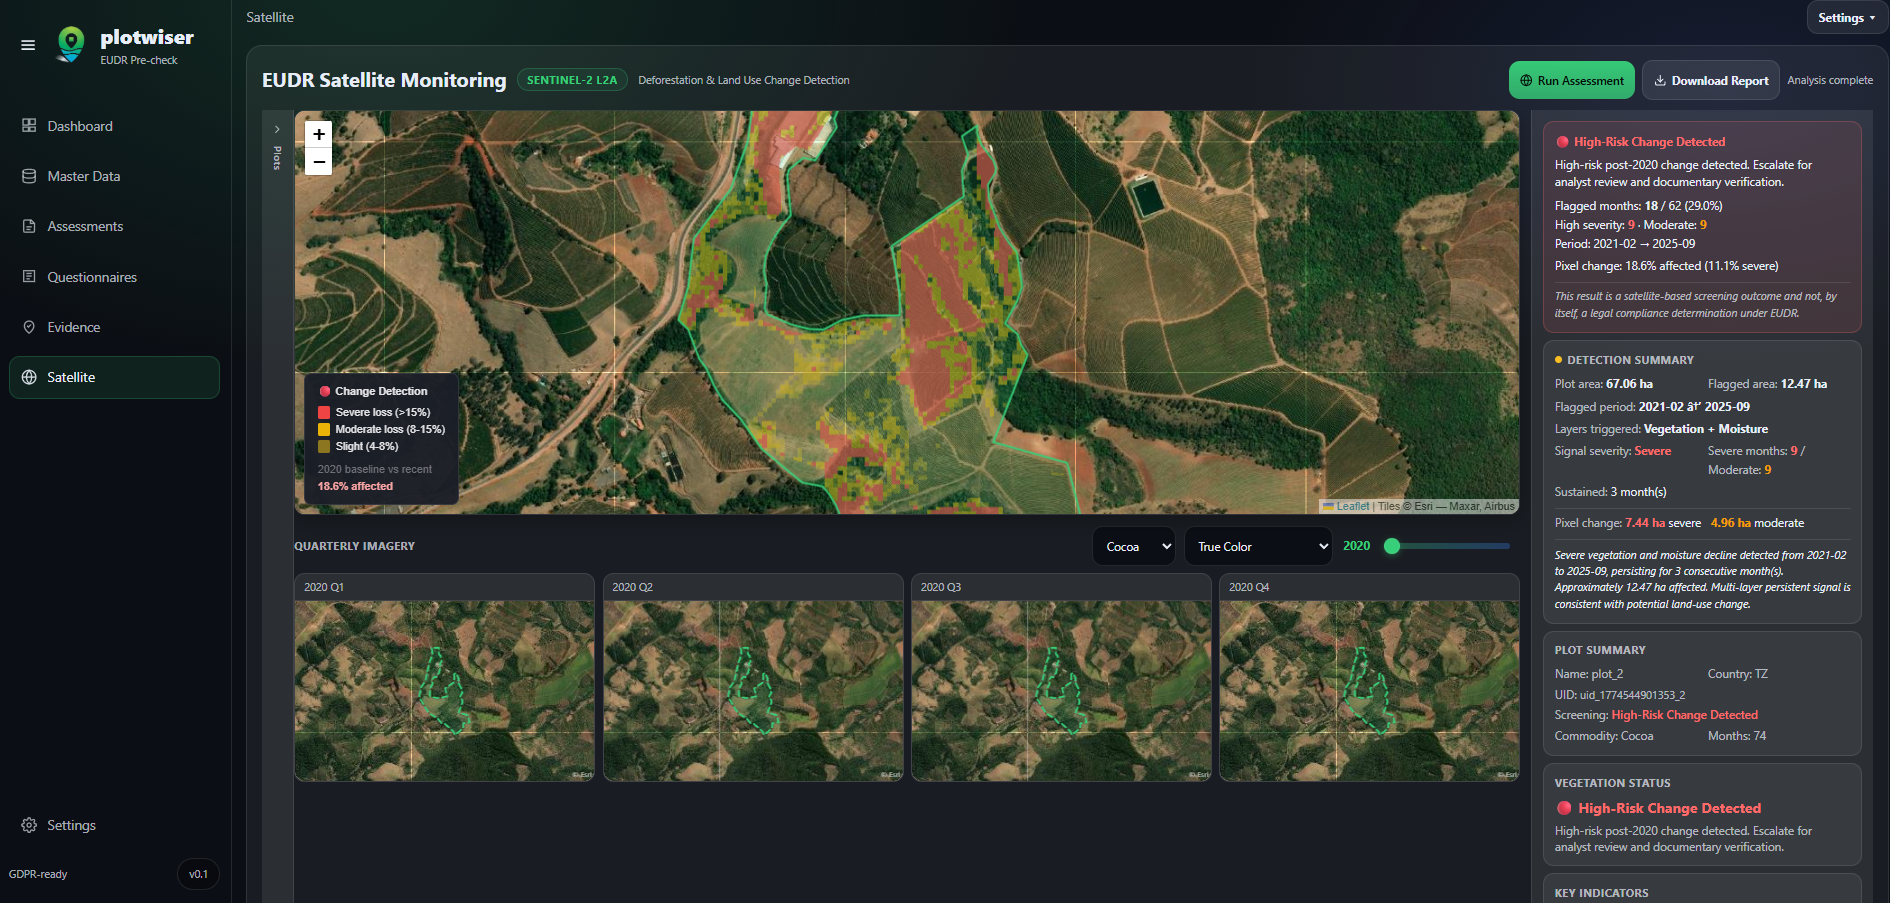Toggle the sidebar with the hamburger icon

(28, 44)
